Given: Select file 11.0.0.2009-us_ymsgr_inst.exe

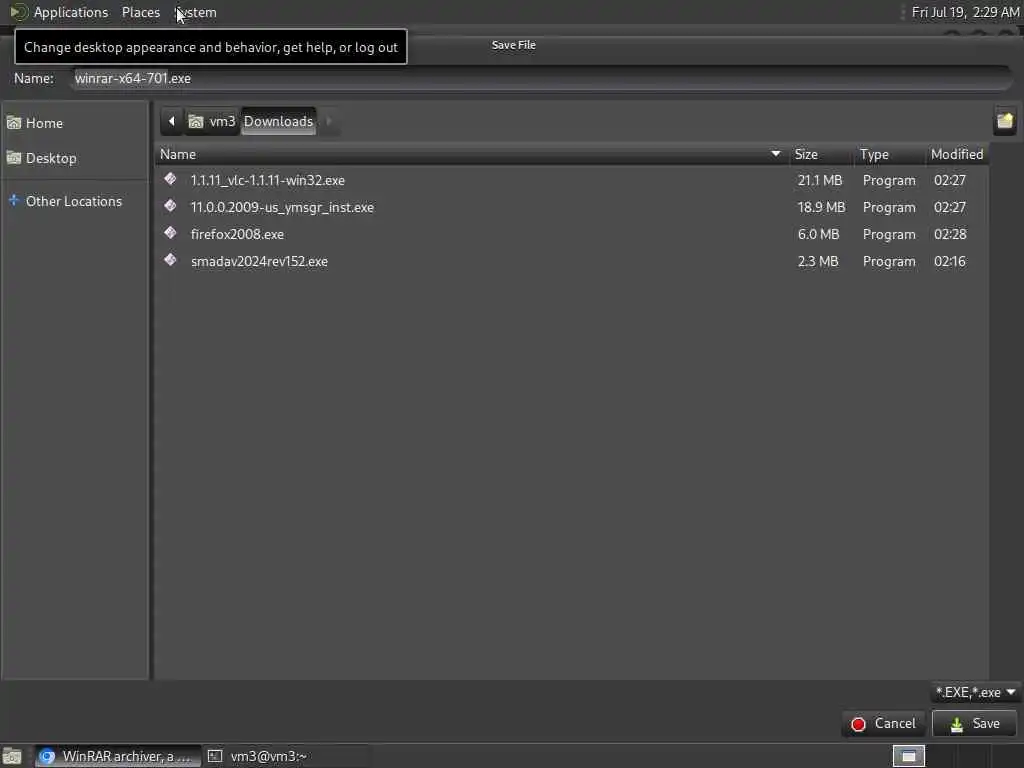Looking at the screenshot, I should pyautogui.click(x=571, y=207).
